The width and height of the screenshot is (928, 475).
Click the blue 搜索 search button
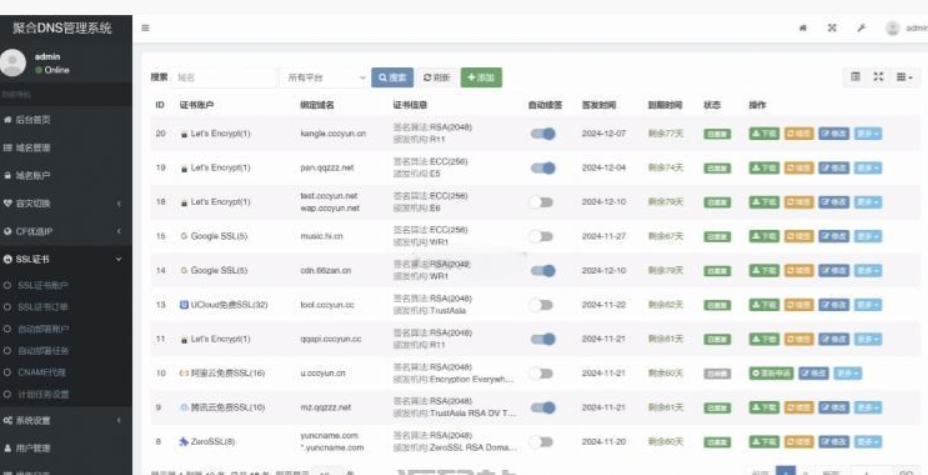pos(392,77)
